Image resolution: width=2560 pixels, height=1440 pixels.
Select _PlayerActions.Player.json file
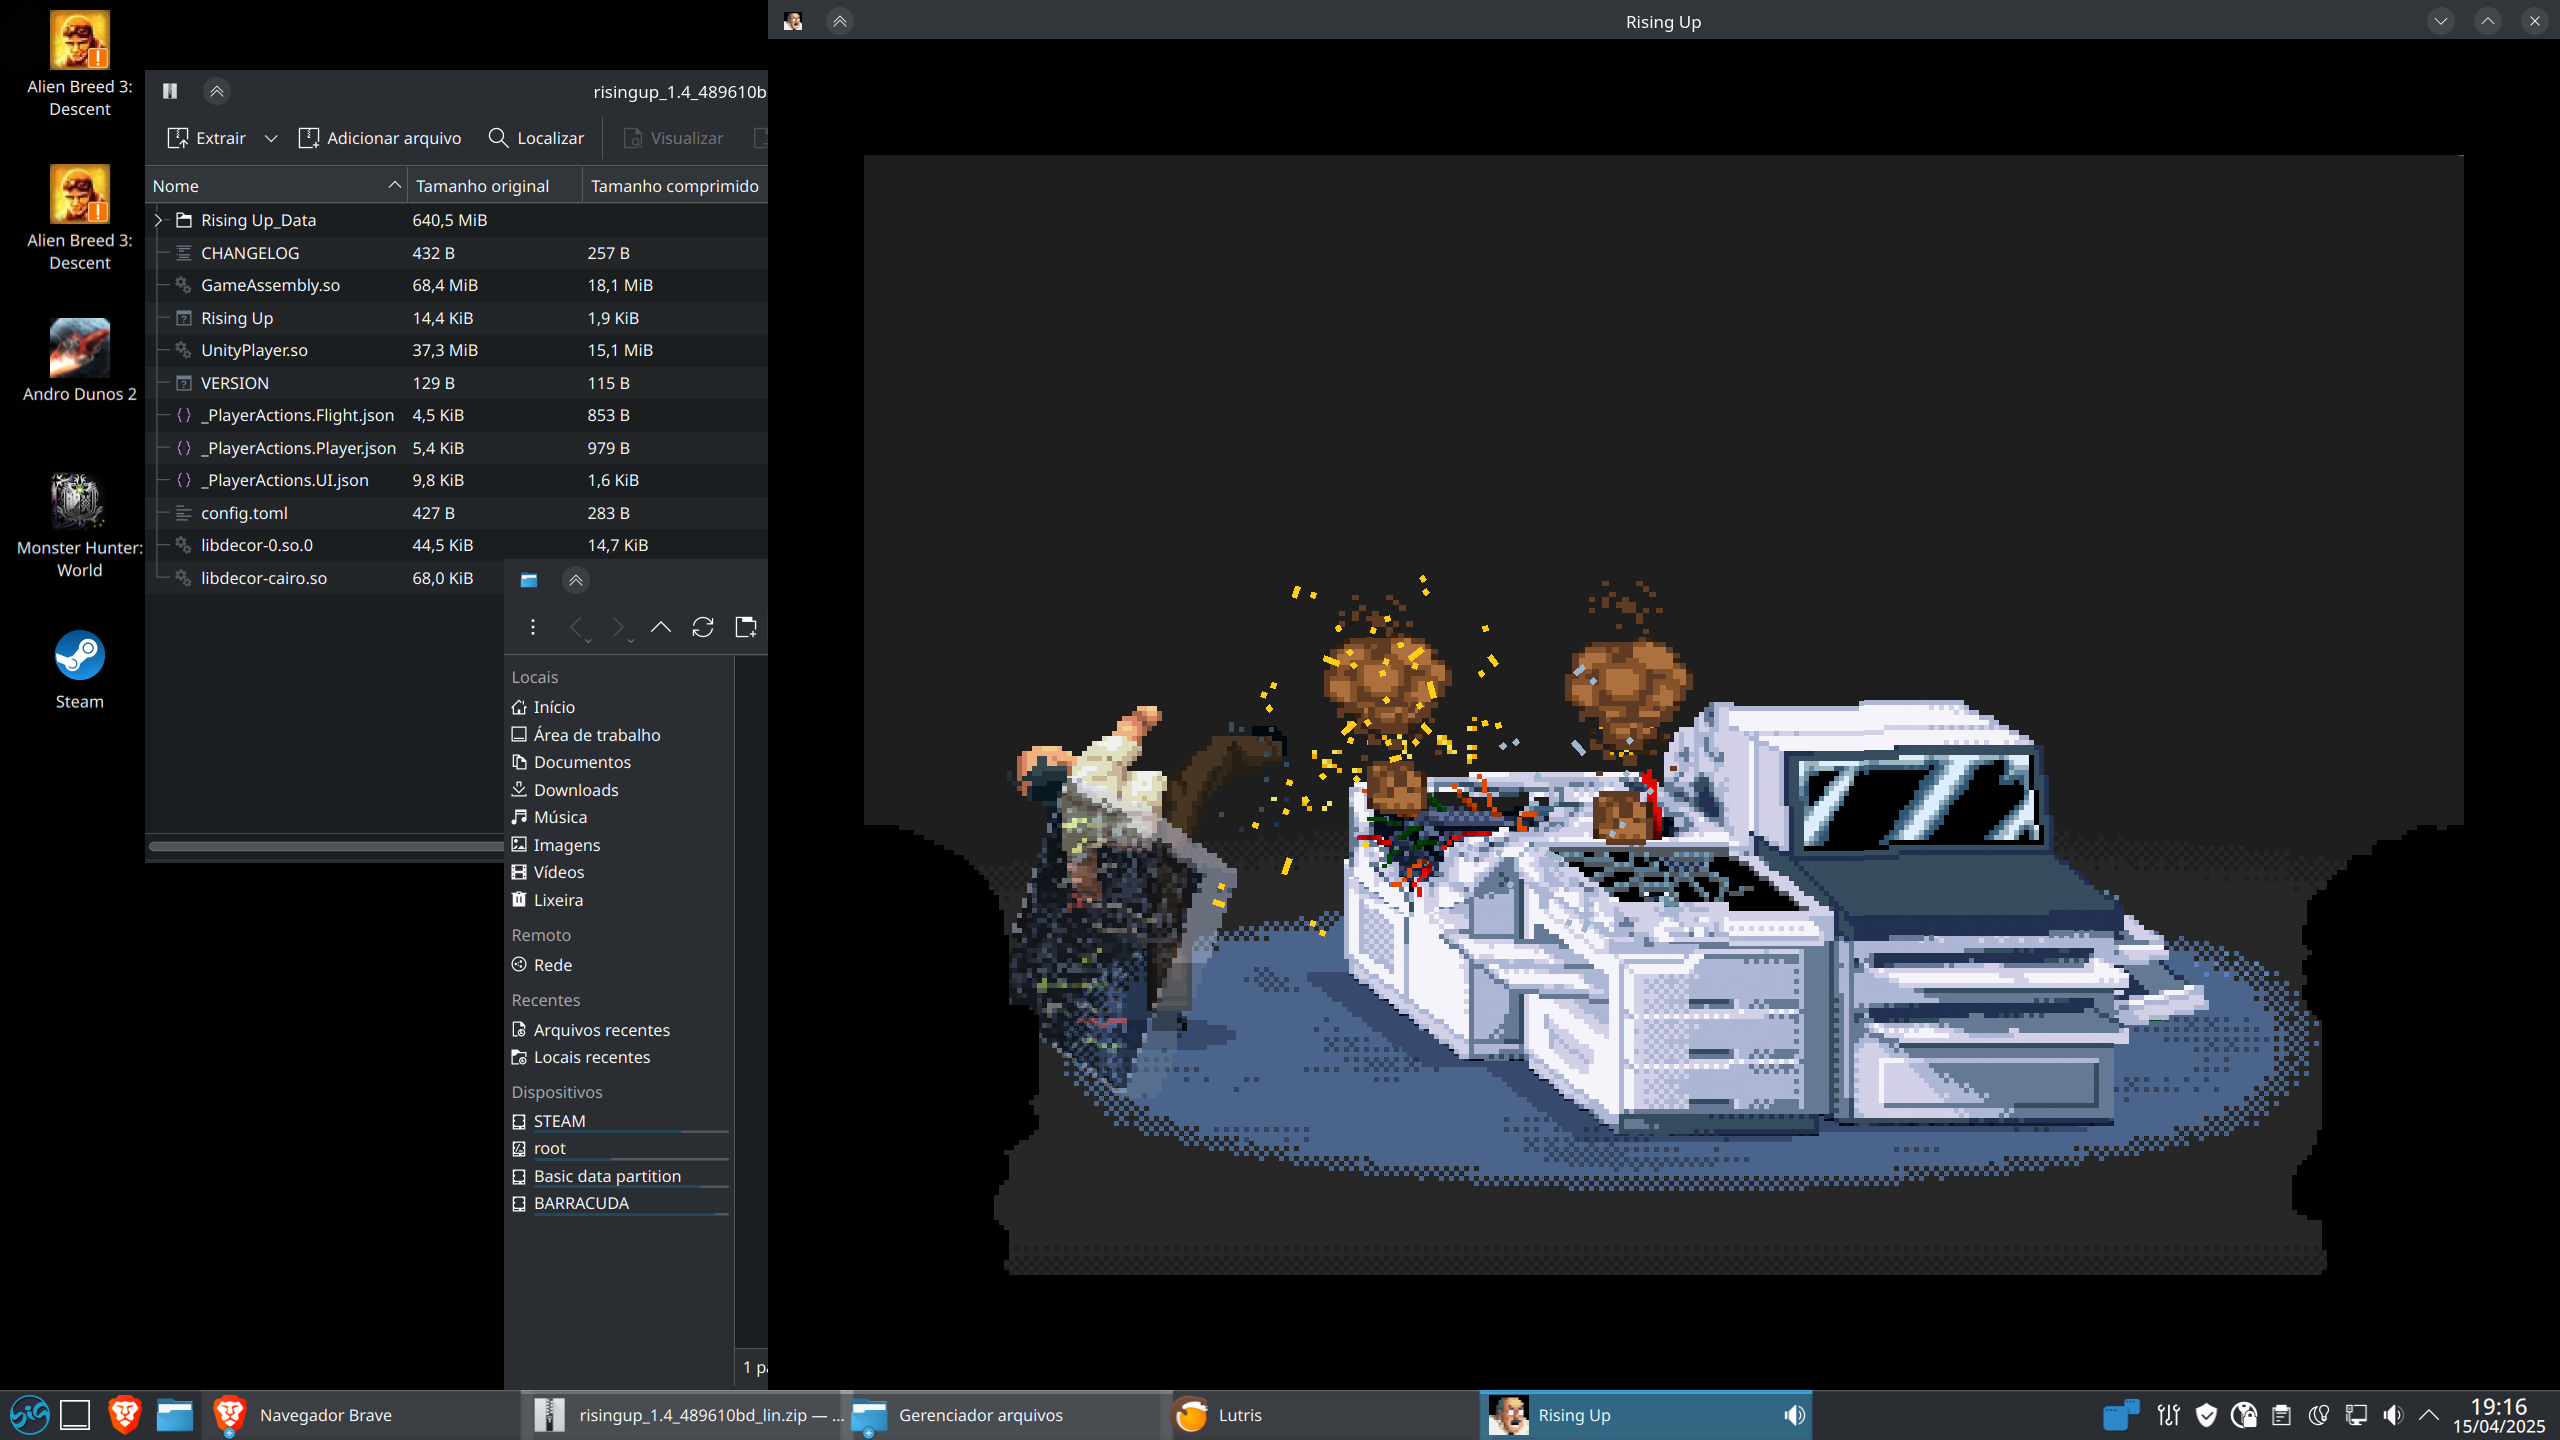coord(457,448)
